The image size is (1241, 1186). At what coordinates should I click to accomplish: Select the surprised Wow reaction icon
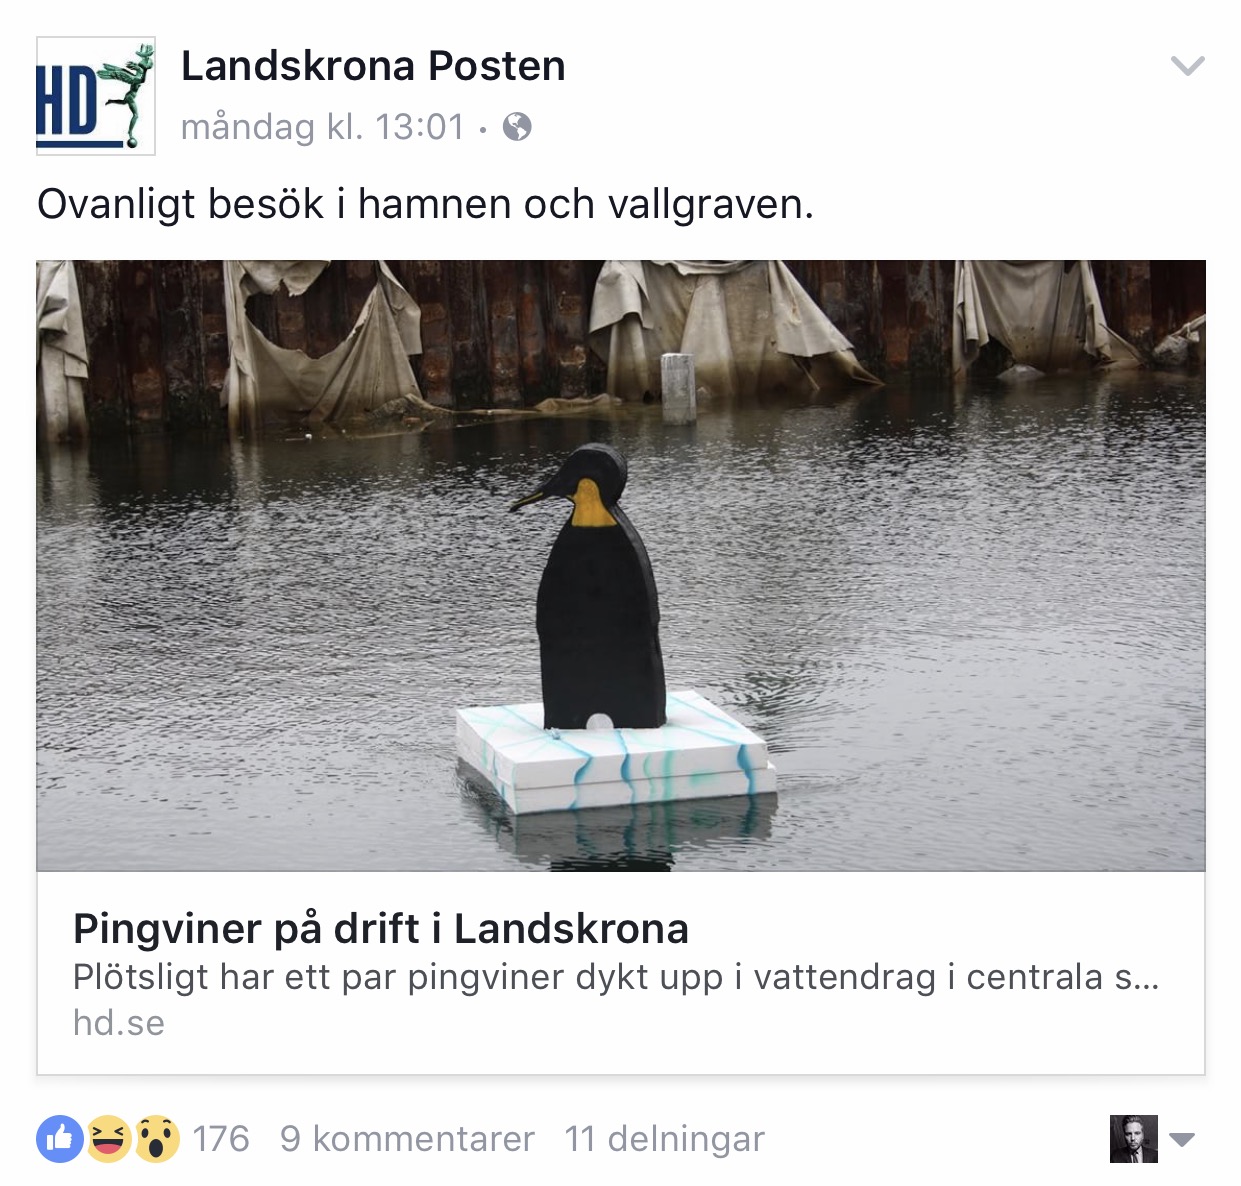(157, 1138)
